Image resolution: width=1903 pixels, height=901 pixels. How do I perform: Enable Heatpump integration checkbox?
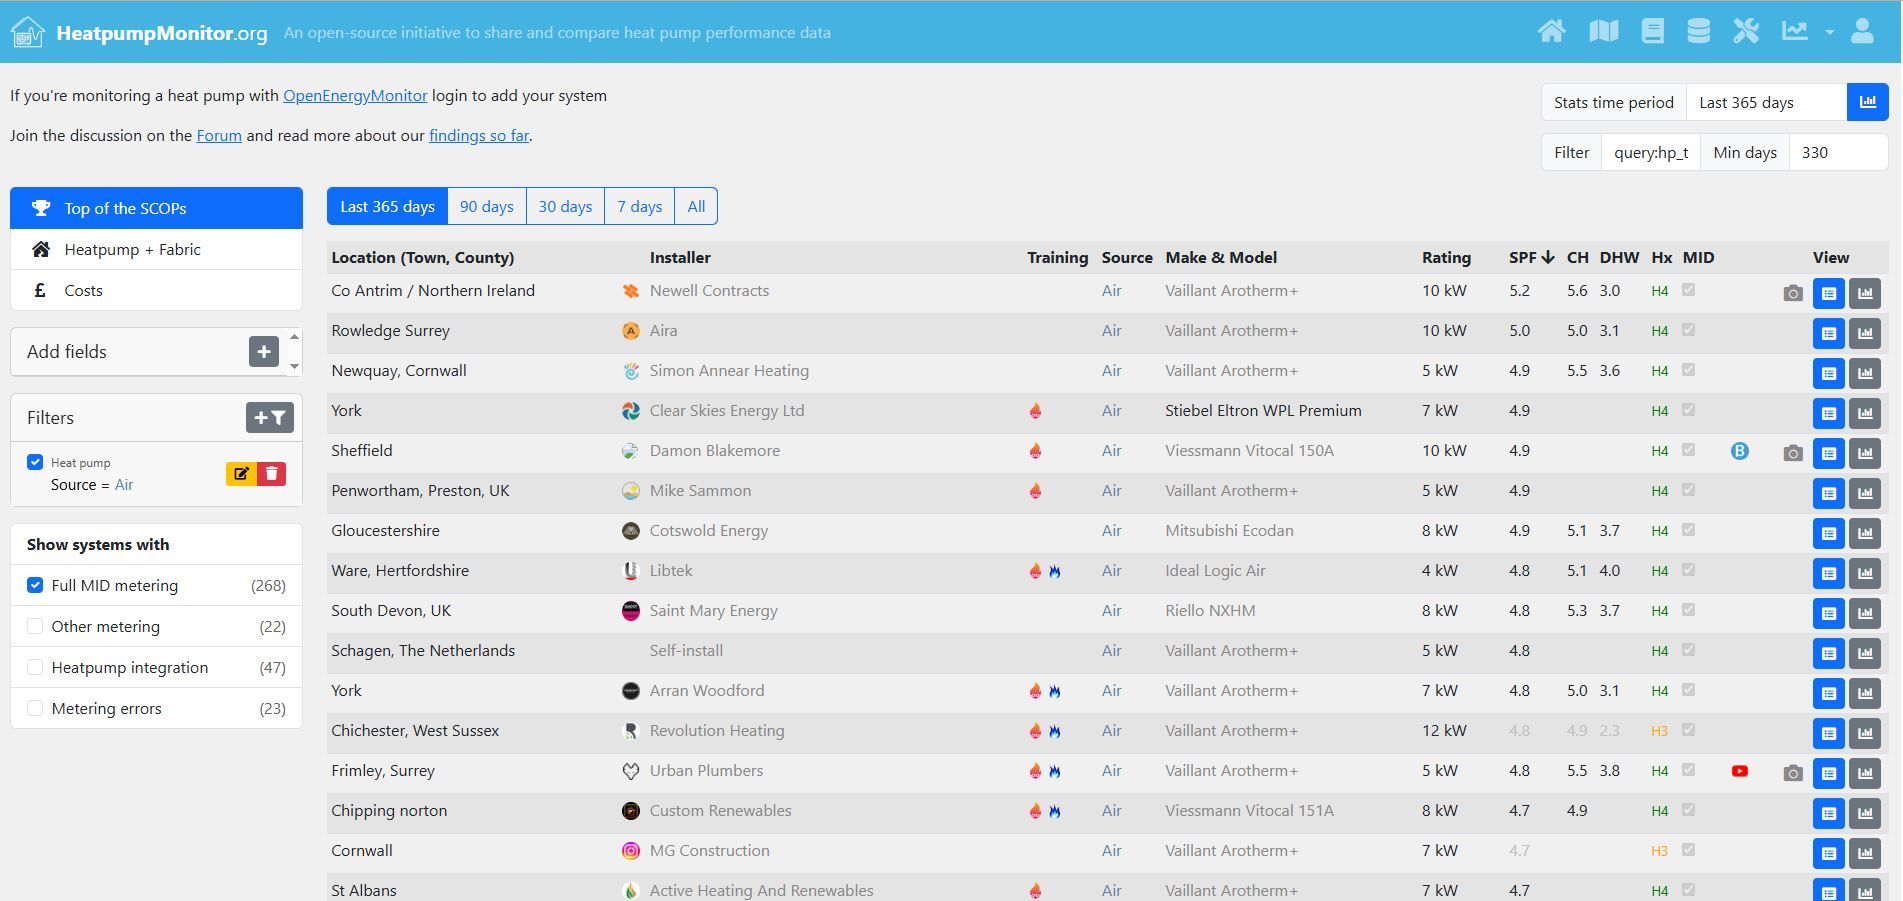click(35, 667)
